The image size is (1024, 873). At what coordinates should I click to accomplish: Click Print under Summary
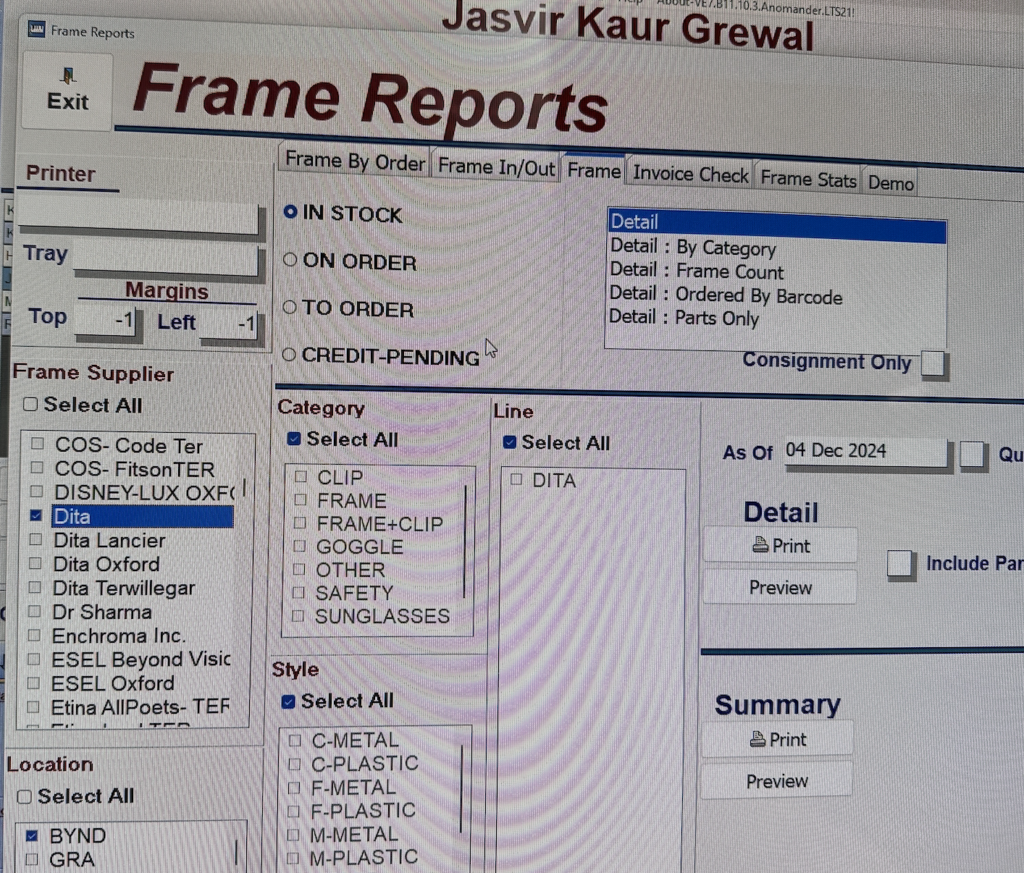777,740
